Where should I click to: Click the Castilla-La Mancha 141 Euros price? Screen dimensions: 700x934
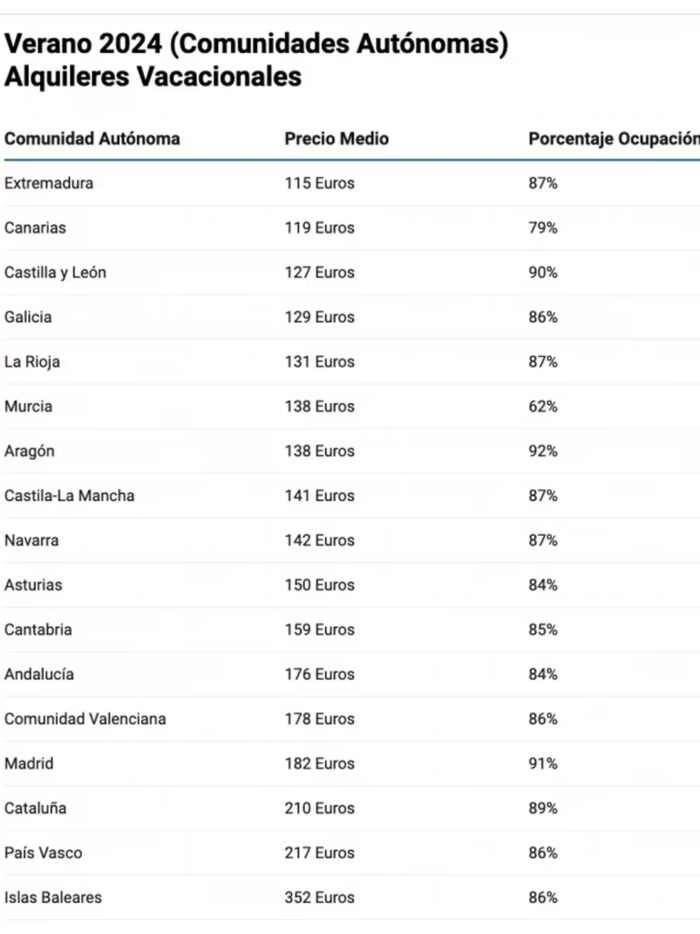tap(319, 496)
